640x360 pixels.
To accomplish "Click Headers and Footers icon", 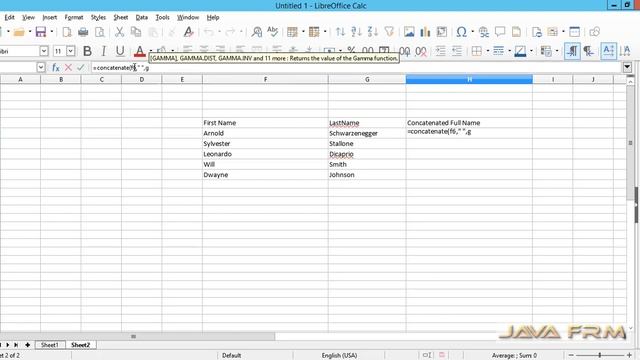I will tap(516, 32).
